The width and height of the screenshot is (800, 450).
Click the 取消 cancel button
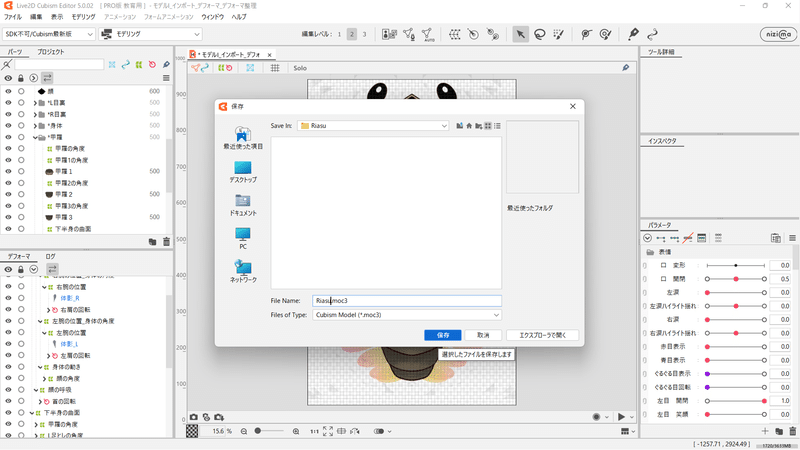483,335
